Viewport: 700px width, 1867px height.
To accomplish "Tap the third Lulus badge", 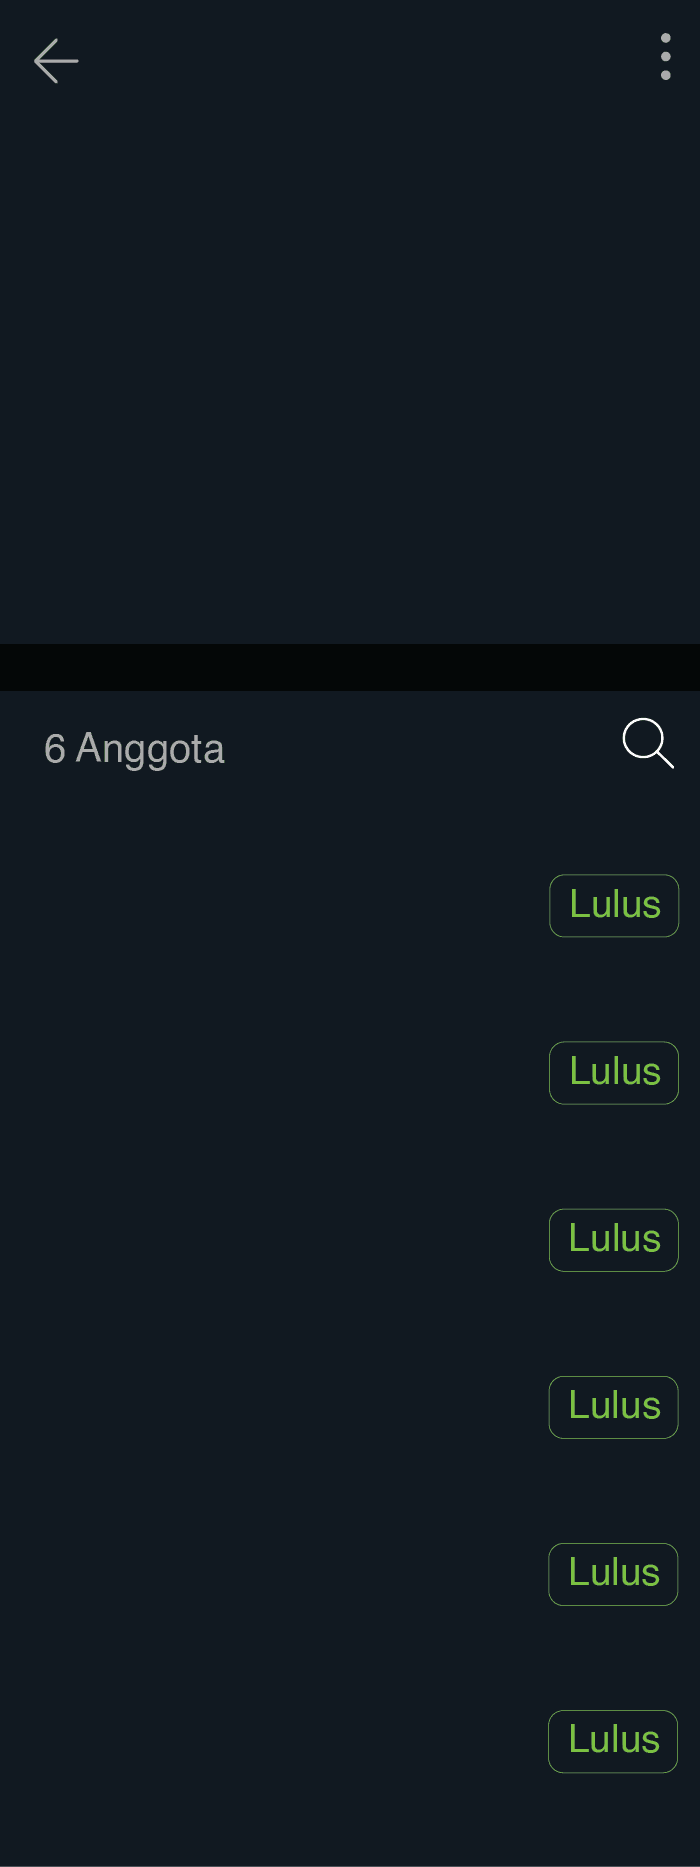I will coord(614,1240).
